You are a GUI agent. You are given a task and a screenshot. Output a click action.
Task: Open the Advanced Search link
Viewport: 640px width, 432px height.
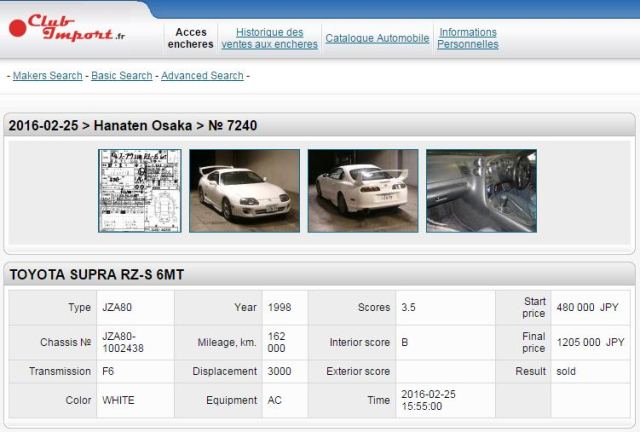202,76
